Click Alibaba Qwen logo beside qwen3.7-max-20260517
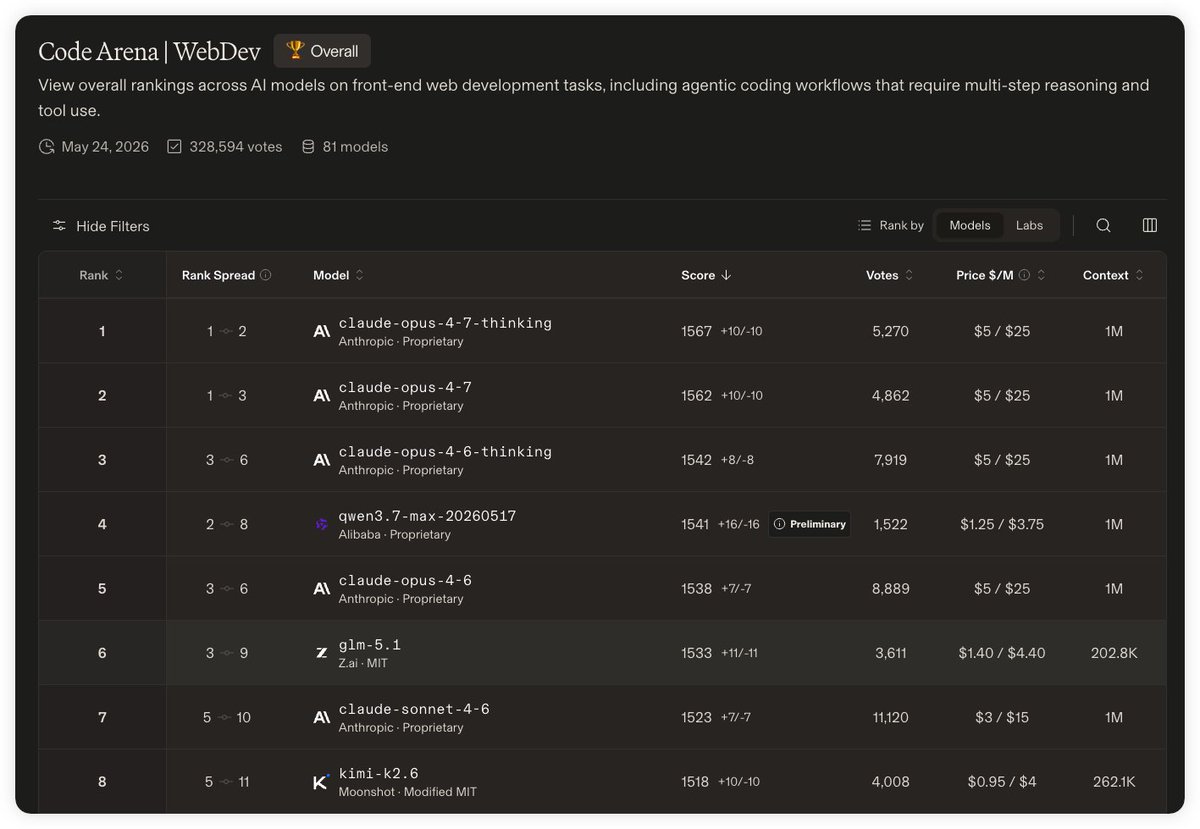The image size is (1200, 829). point(321,524)
